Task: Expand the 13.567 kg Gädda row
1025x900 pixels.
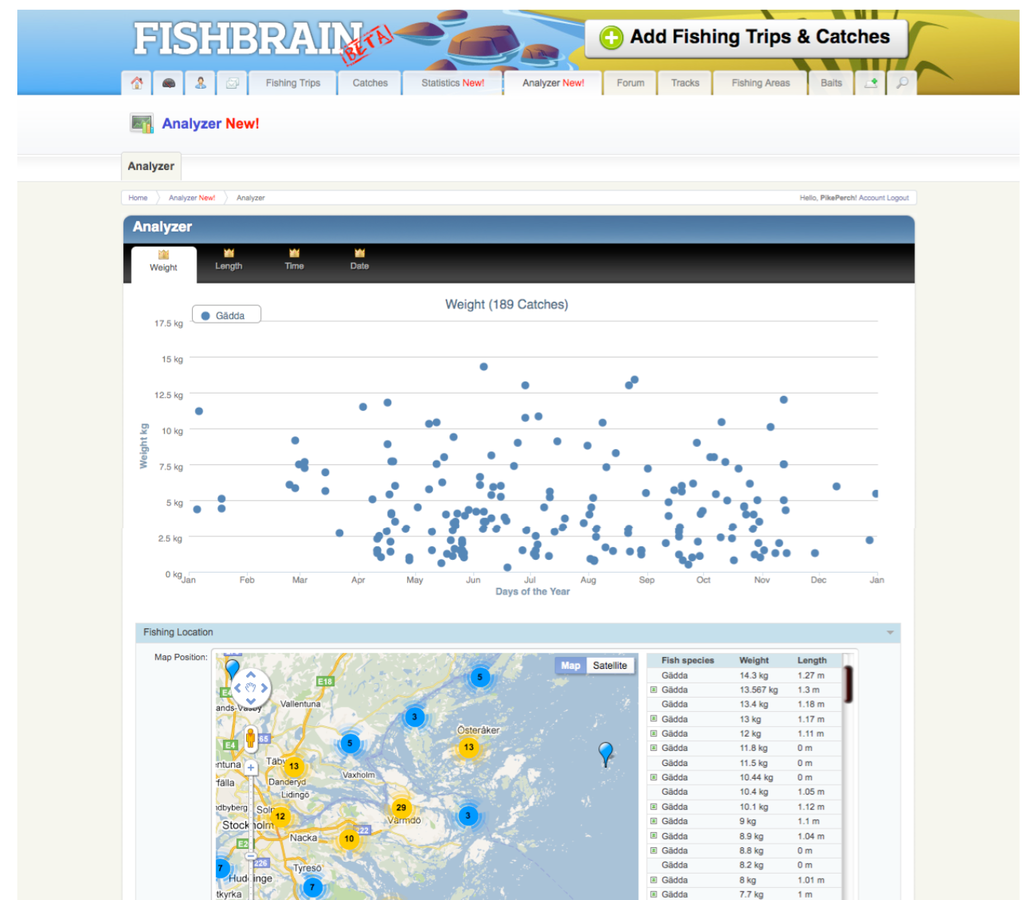Action: [654, 690]
